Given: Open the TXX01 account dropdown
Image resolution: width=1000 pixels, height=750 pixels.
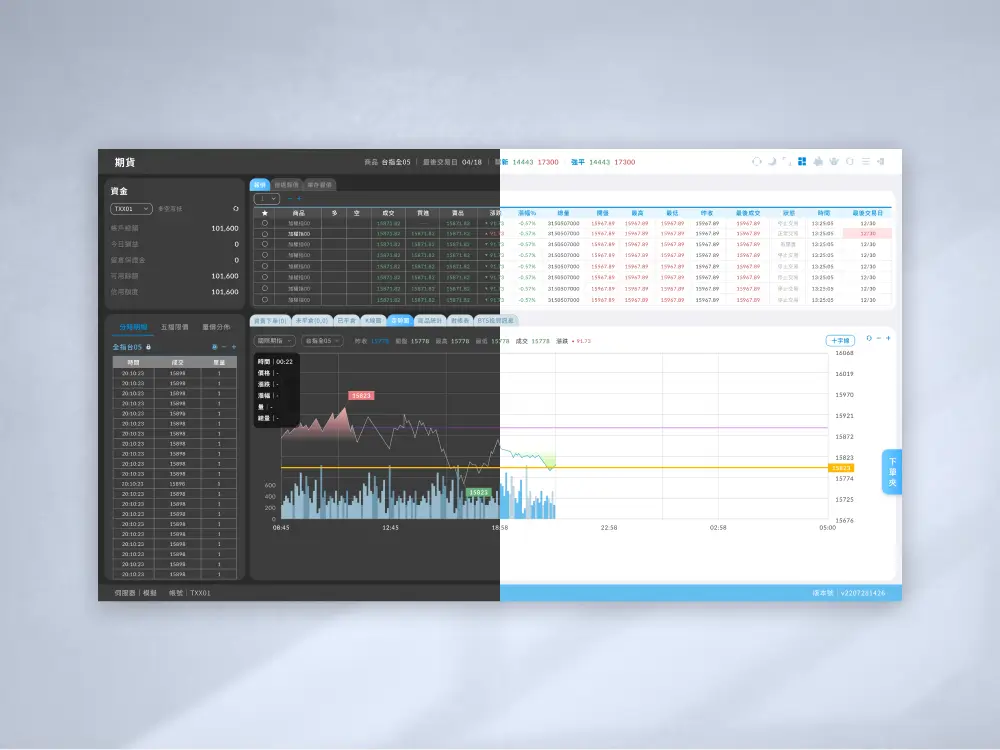Looking at the screenshot, I should pos(131,209).
